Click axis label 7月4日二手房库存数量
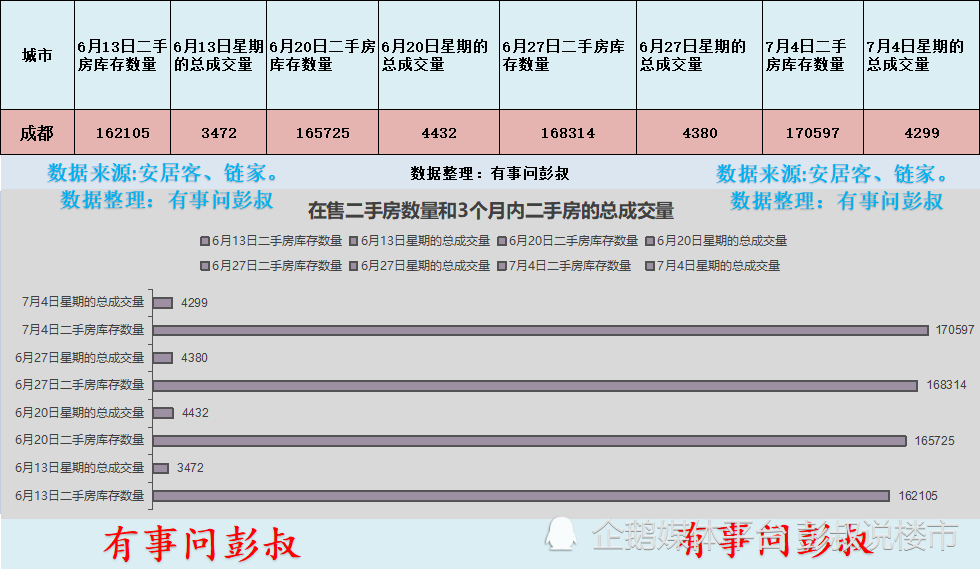 coord(82,330)
